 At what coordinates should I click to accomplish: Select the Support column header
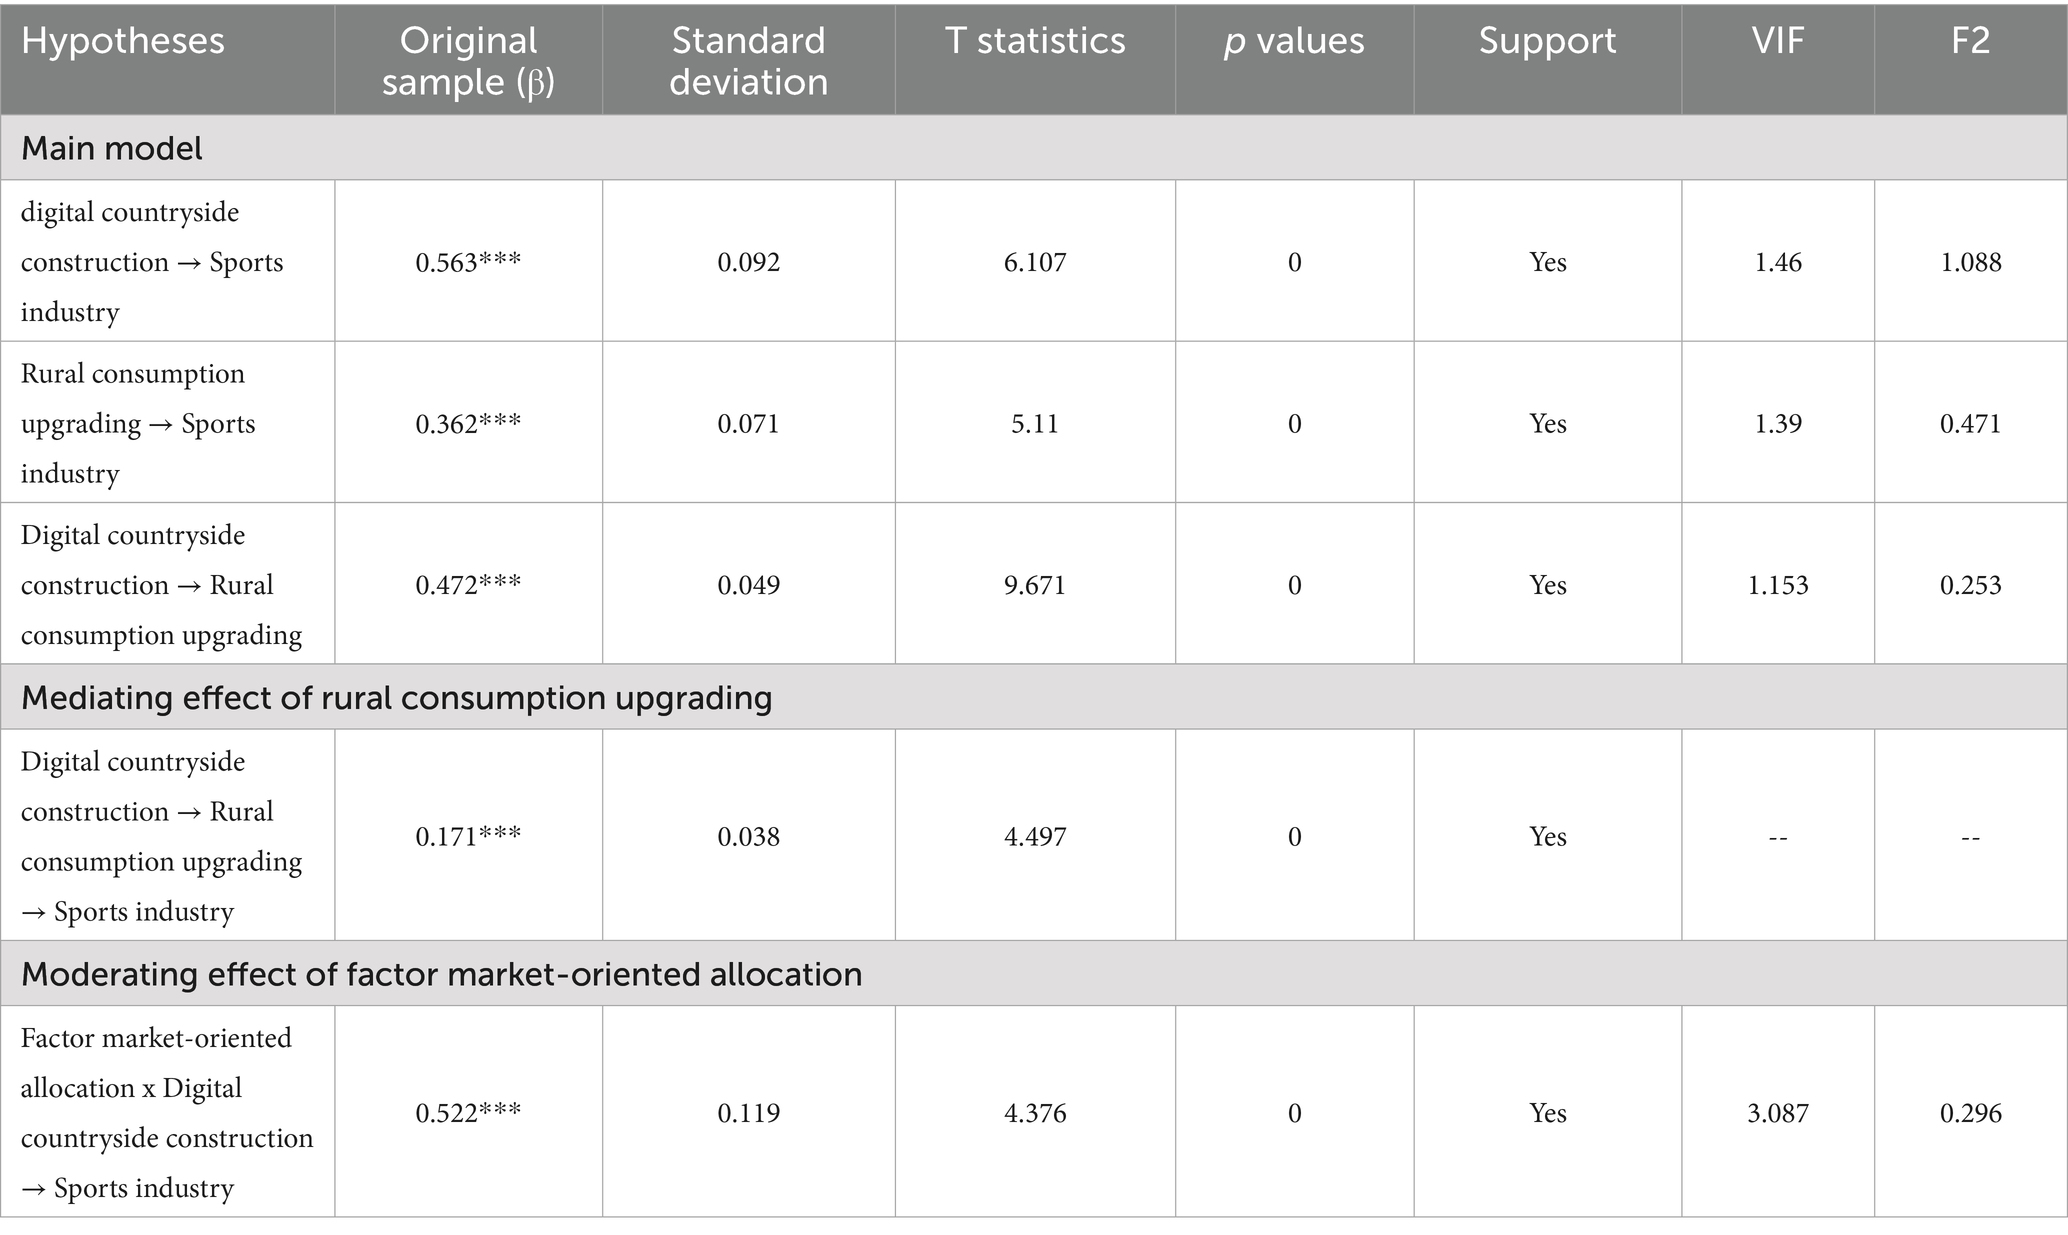point(1547,41)
